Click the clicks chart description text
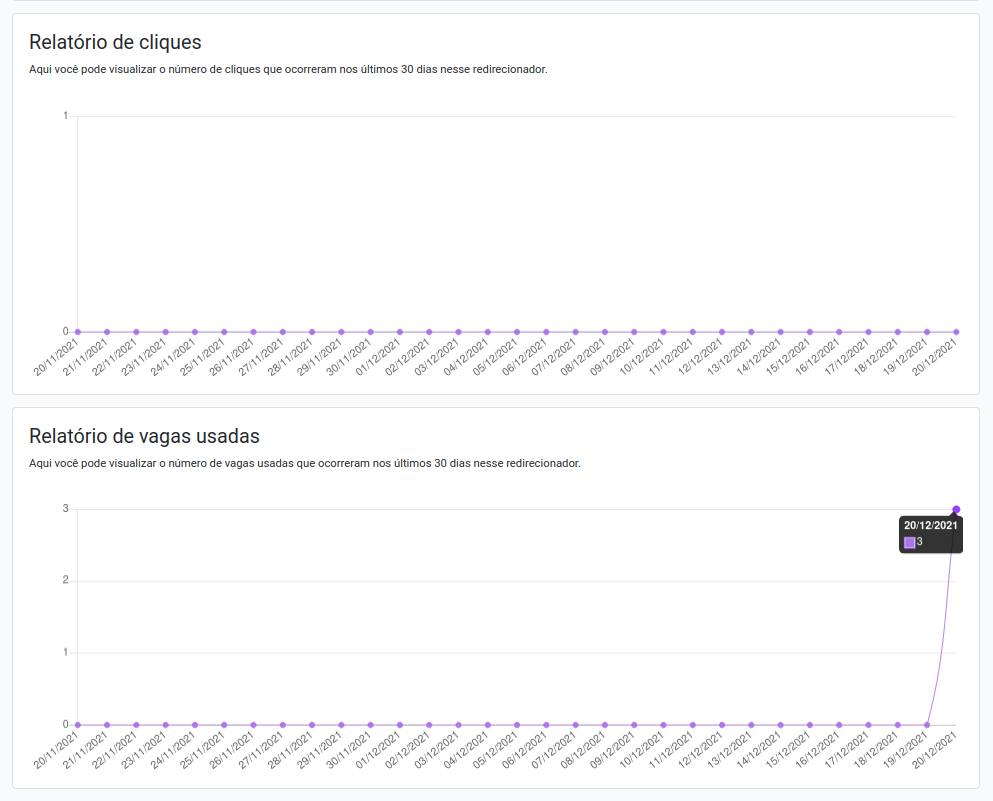Image resolution: width=993 pixels, height=801 pixels. (290, 70)
